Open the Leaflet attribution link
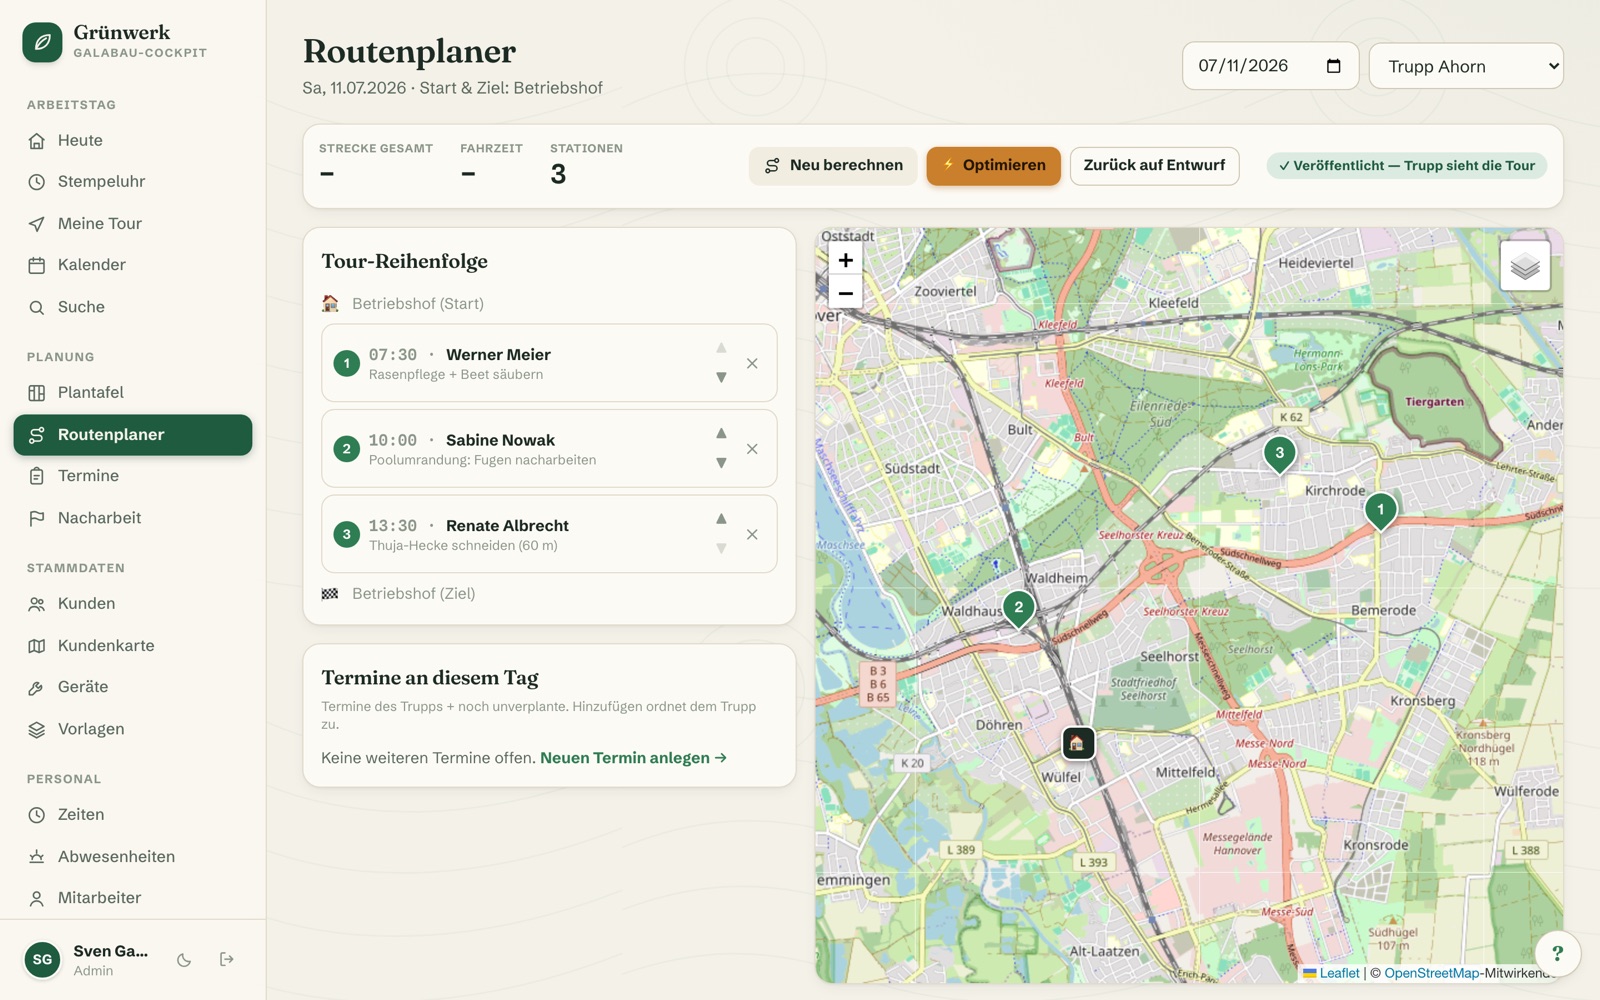 (1331, 973)
